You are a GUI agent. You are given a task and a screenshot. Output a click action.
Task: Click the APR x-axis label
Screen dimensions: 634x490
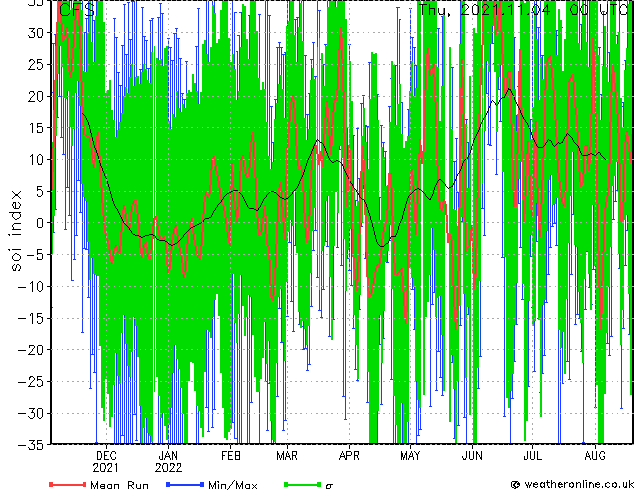(x=349, y=456)
